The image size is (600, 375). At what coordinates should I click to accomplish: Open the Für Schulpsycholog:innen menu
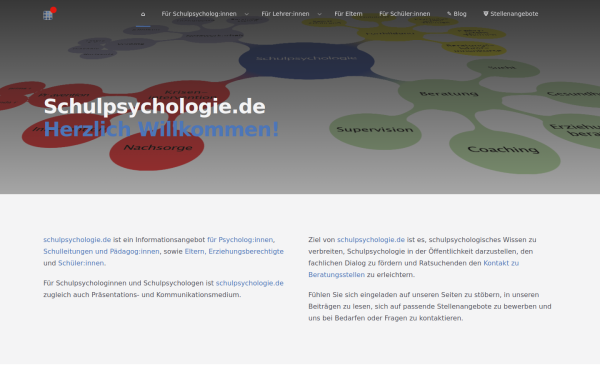click(199, 14)
